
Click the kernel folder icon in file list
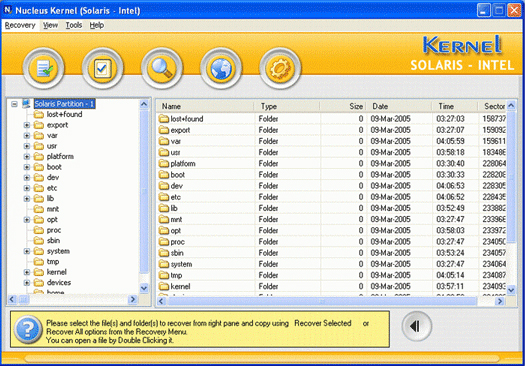164,286
